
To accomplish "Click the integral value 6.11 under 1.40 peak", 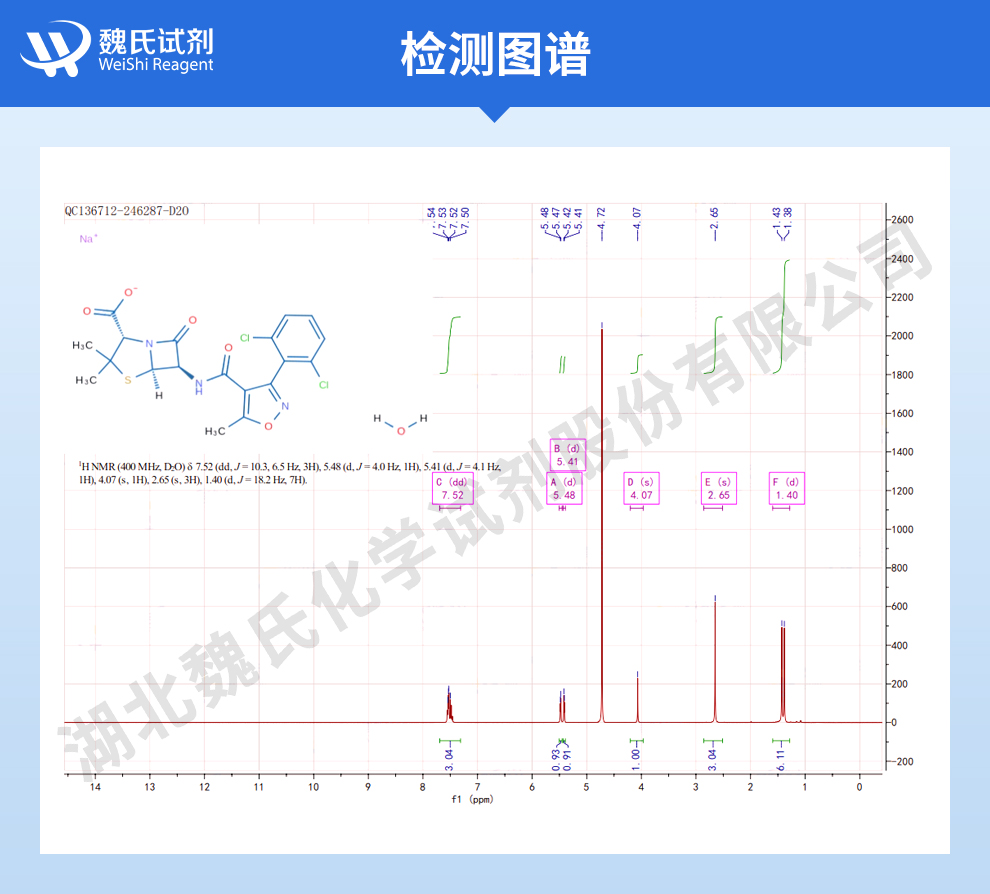I will 781,760.
